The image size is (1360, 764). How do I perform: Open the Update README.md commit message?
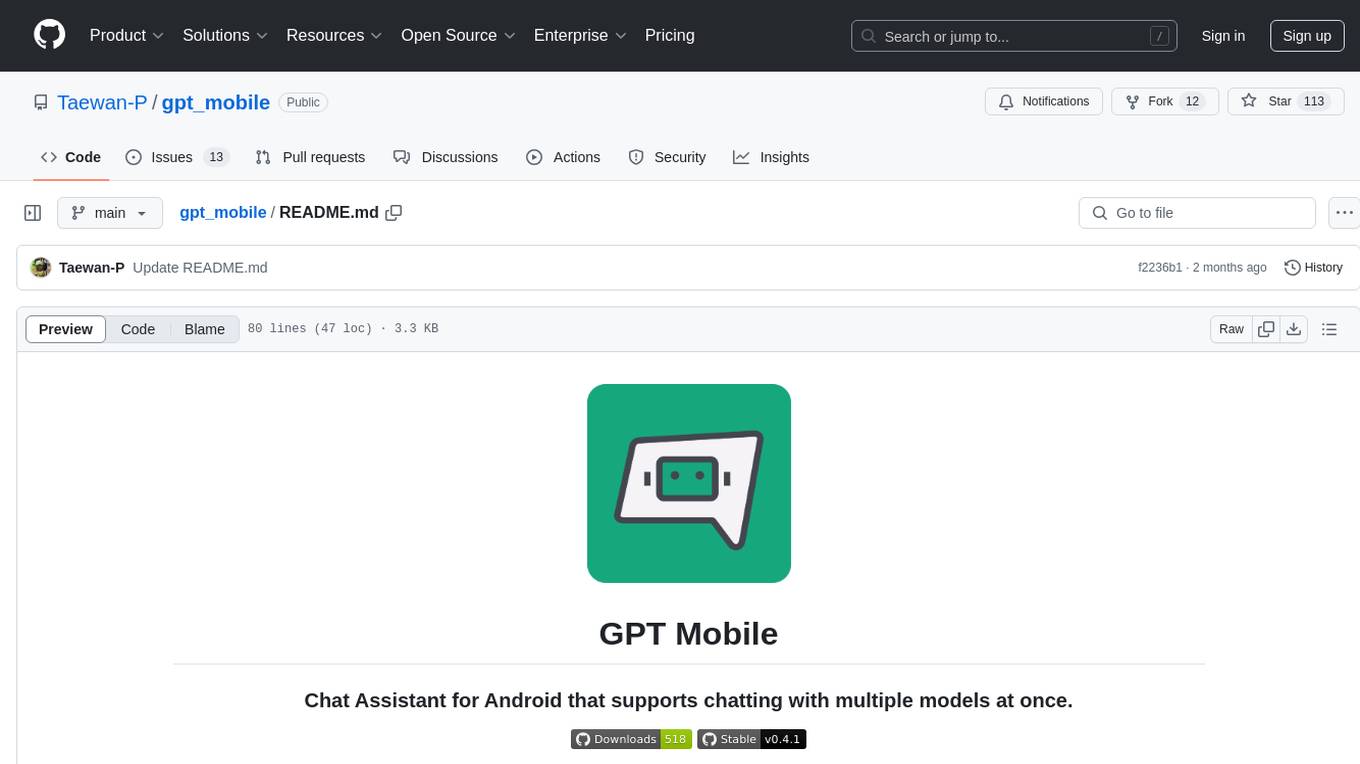pos(200,267)
